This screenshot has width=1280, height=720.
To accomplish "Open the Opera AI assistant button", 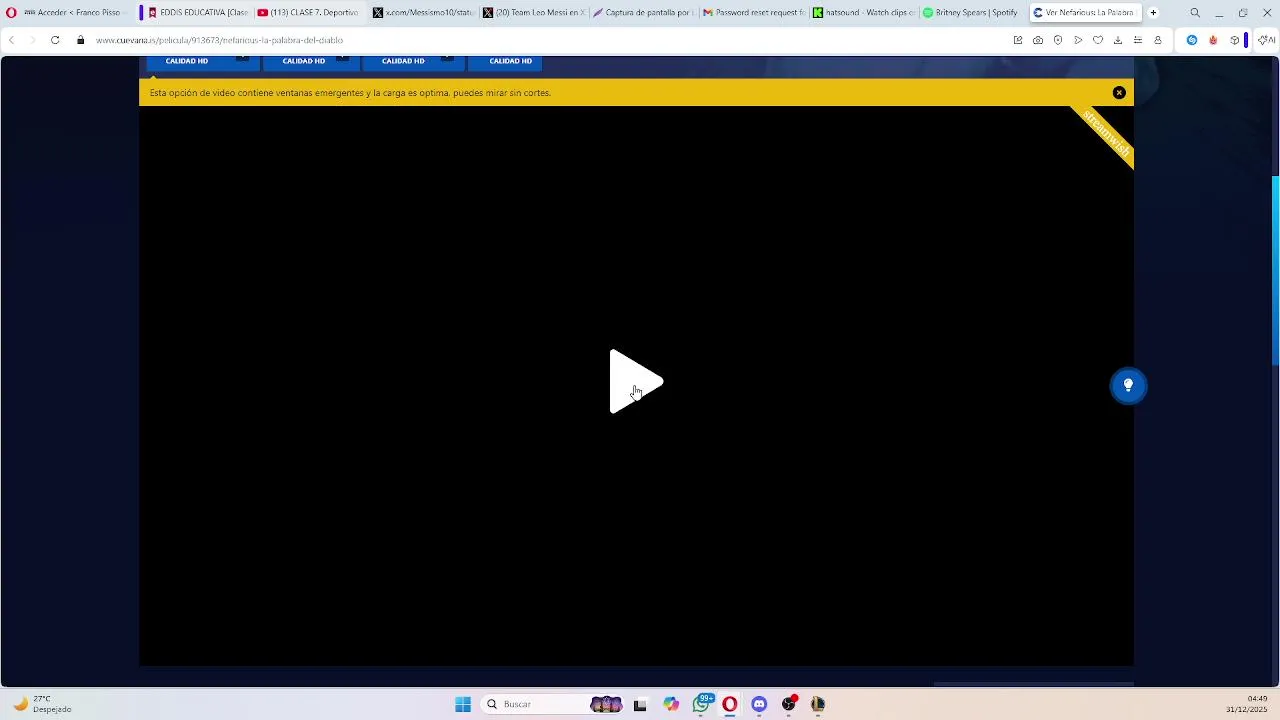I will click(1266, 40).
